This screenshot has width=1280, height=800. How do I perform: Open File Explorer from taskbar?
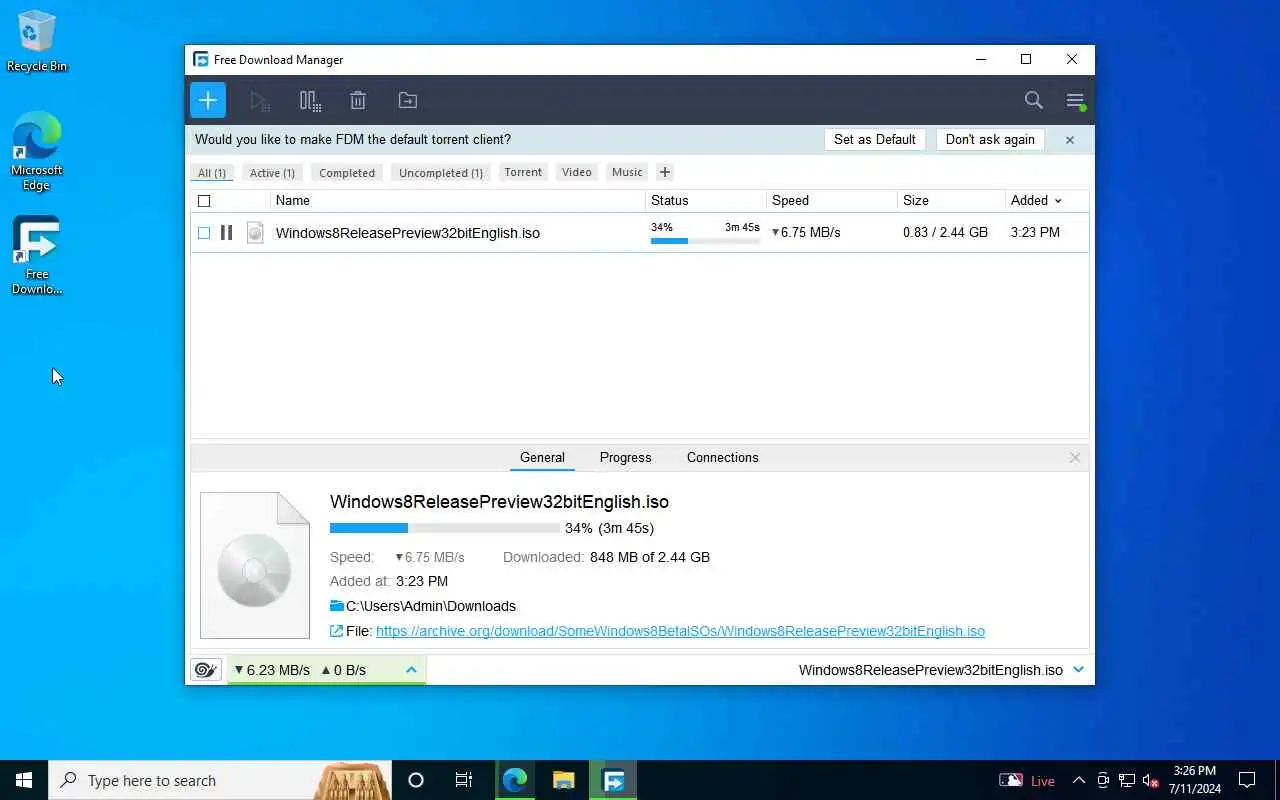(564, 780)
